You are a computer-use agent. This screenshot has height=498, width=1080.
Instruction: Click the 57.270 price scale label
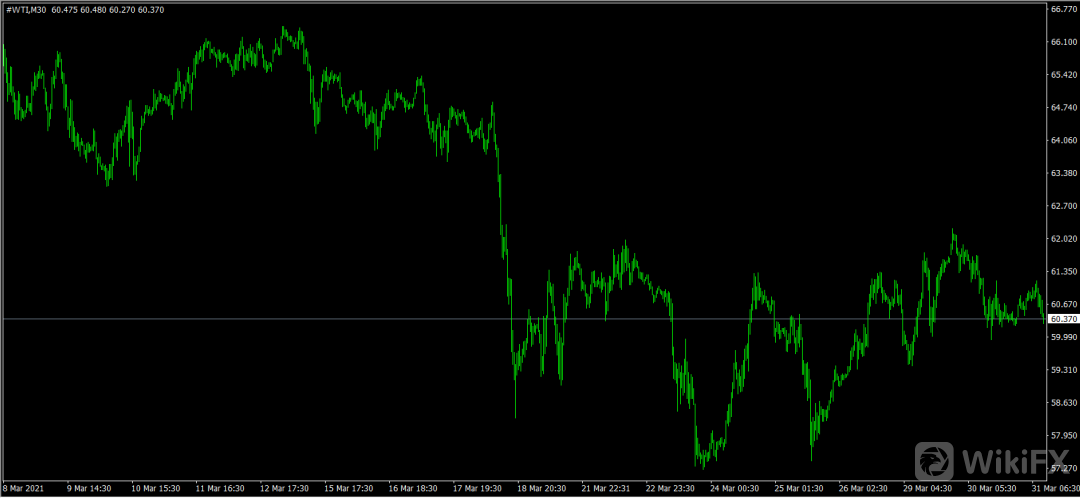pos(1062,468)
